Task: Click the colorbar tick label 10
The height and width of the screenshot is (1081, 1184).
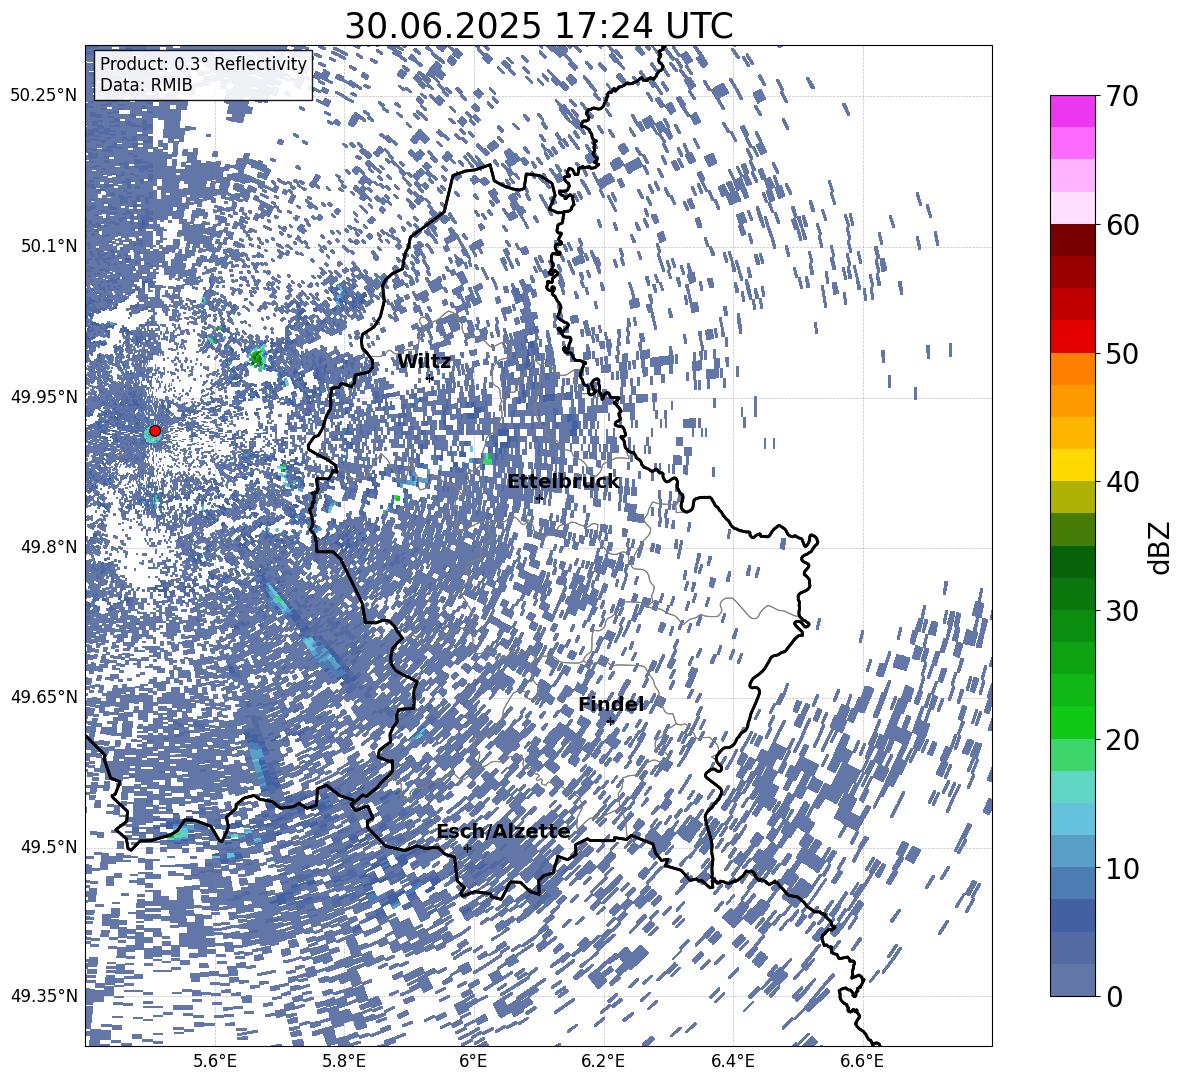Action: point(1121,867)
